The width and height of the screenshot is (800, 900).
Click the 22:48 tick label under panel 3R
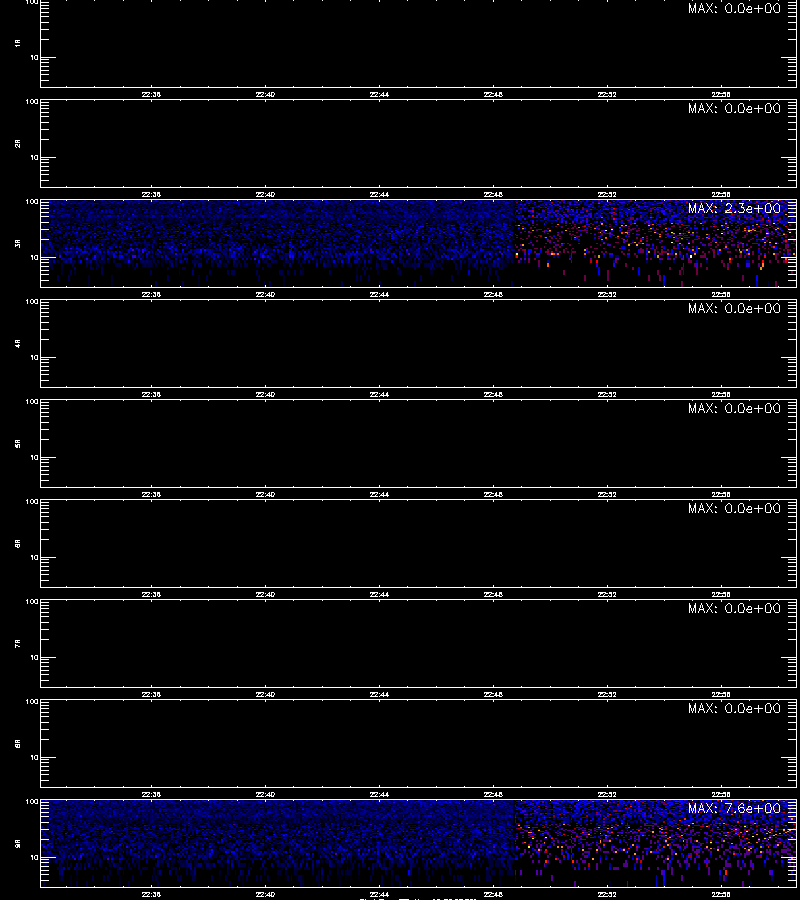click(x=493, y=294)
